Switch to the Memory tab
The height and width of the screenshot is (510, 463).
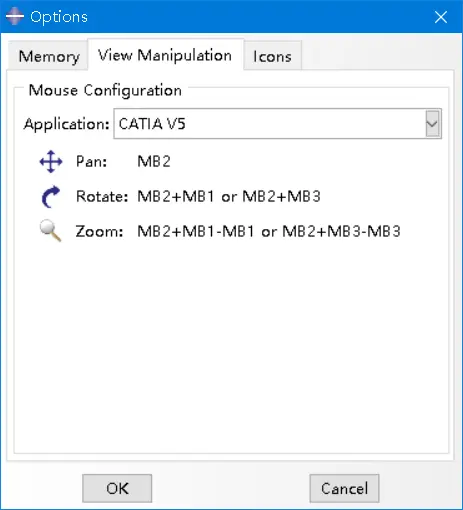(x=49, y=56)
